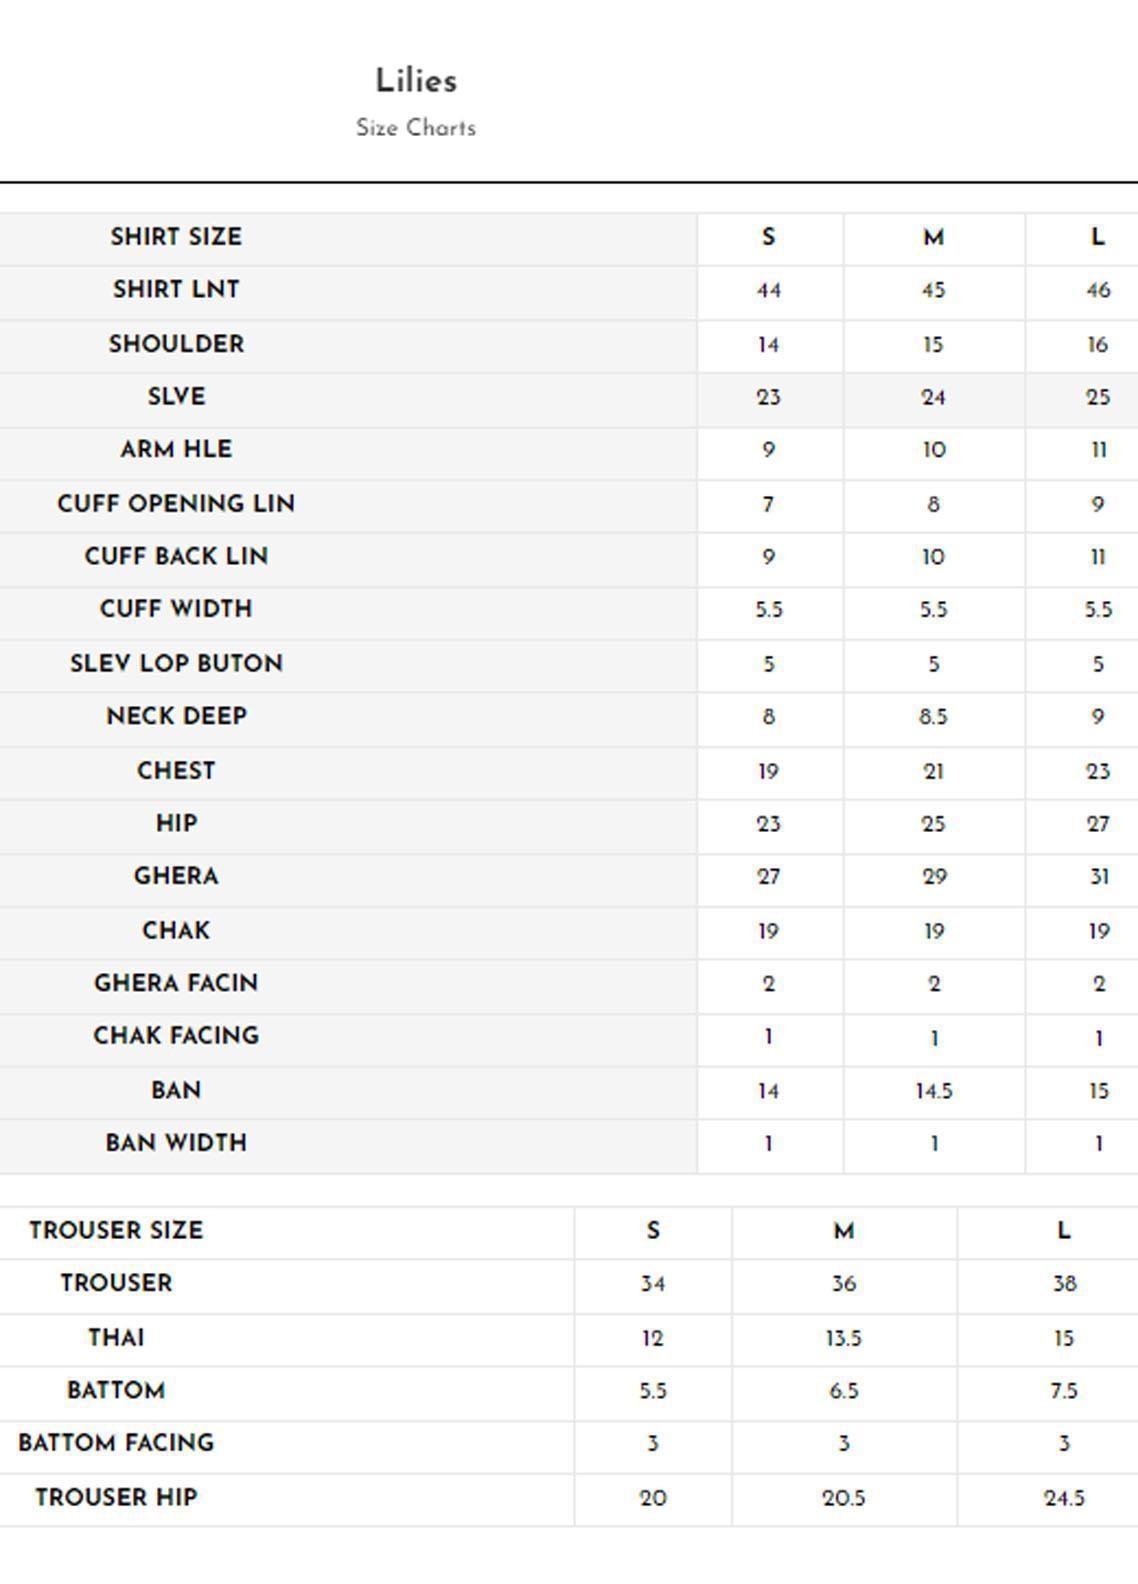Click the CHEST row label
This screenshot has height=1584, width=1138.
(x=176, y=771)
